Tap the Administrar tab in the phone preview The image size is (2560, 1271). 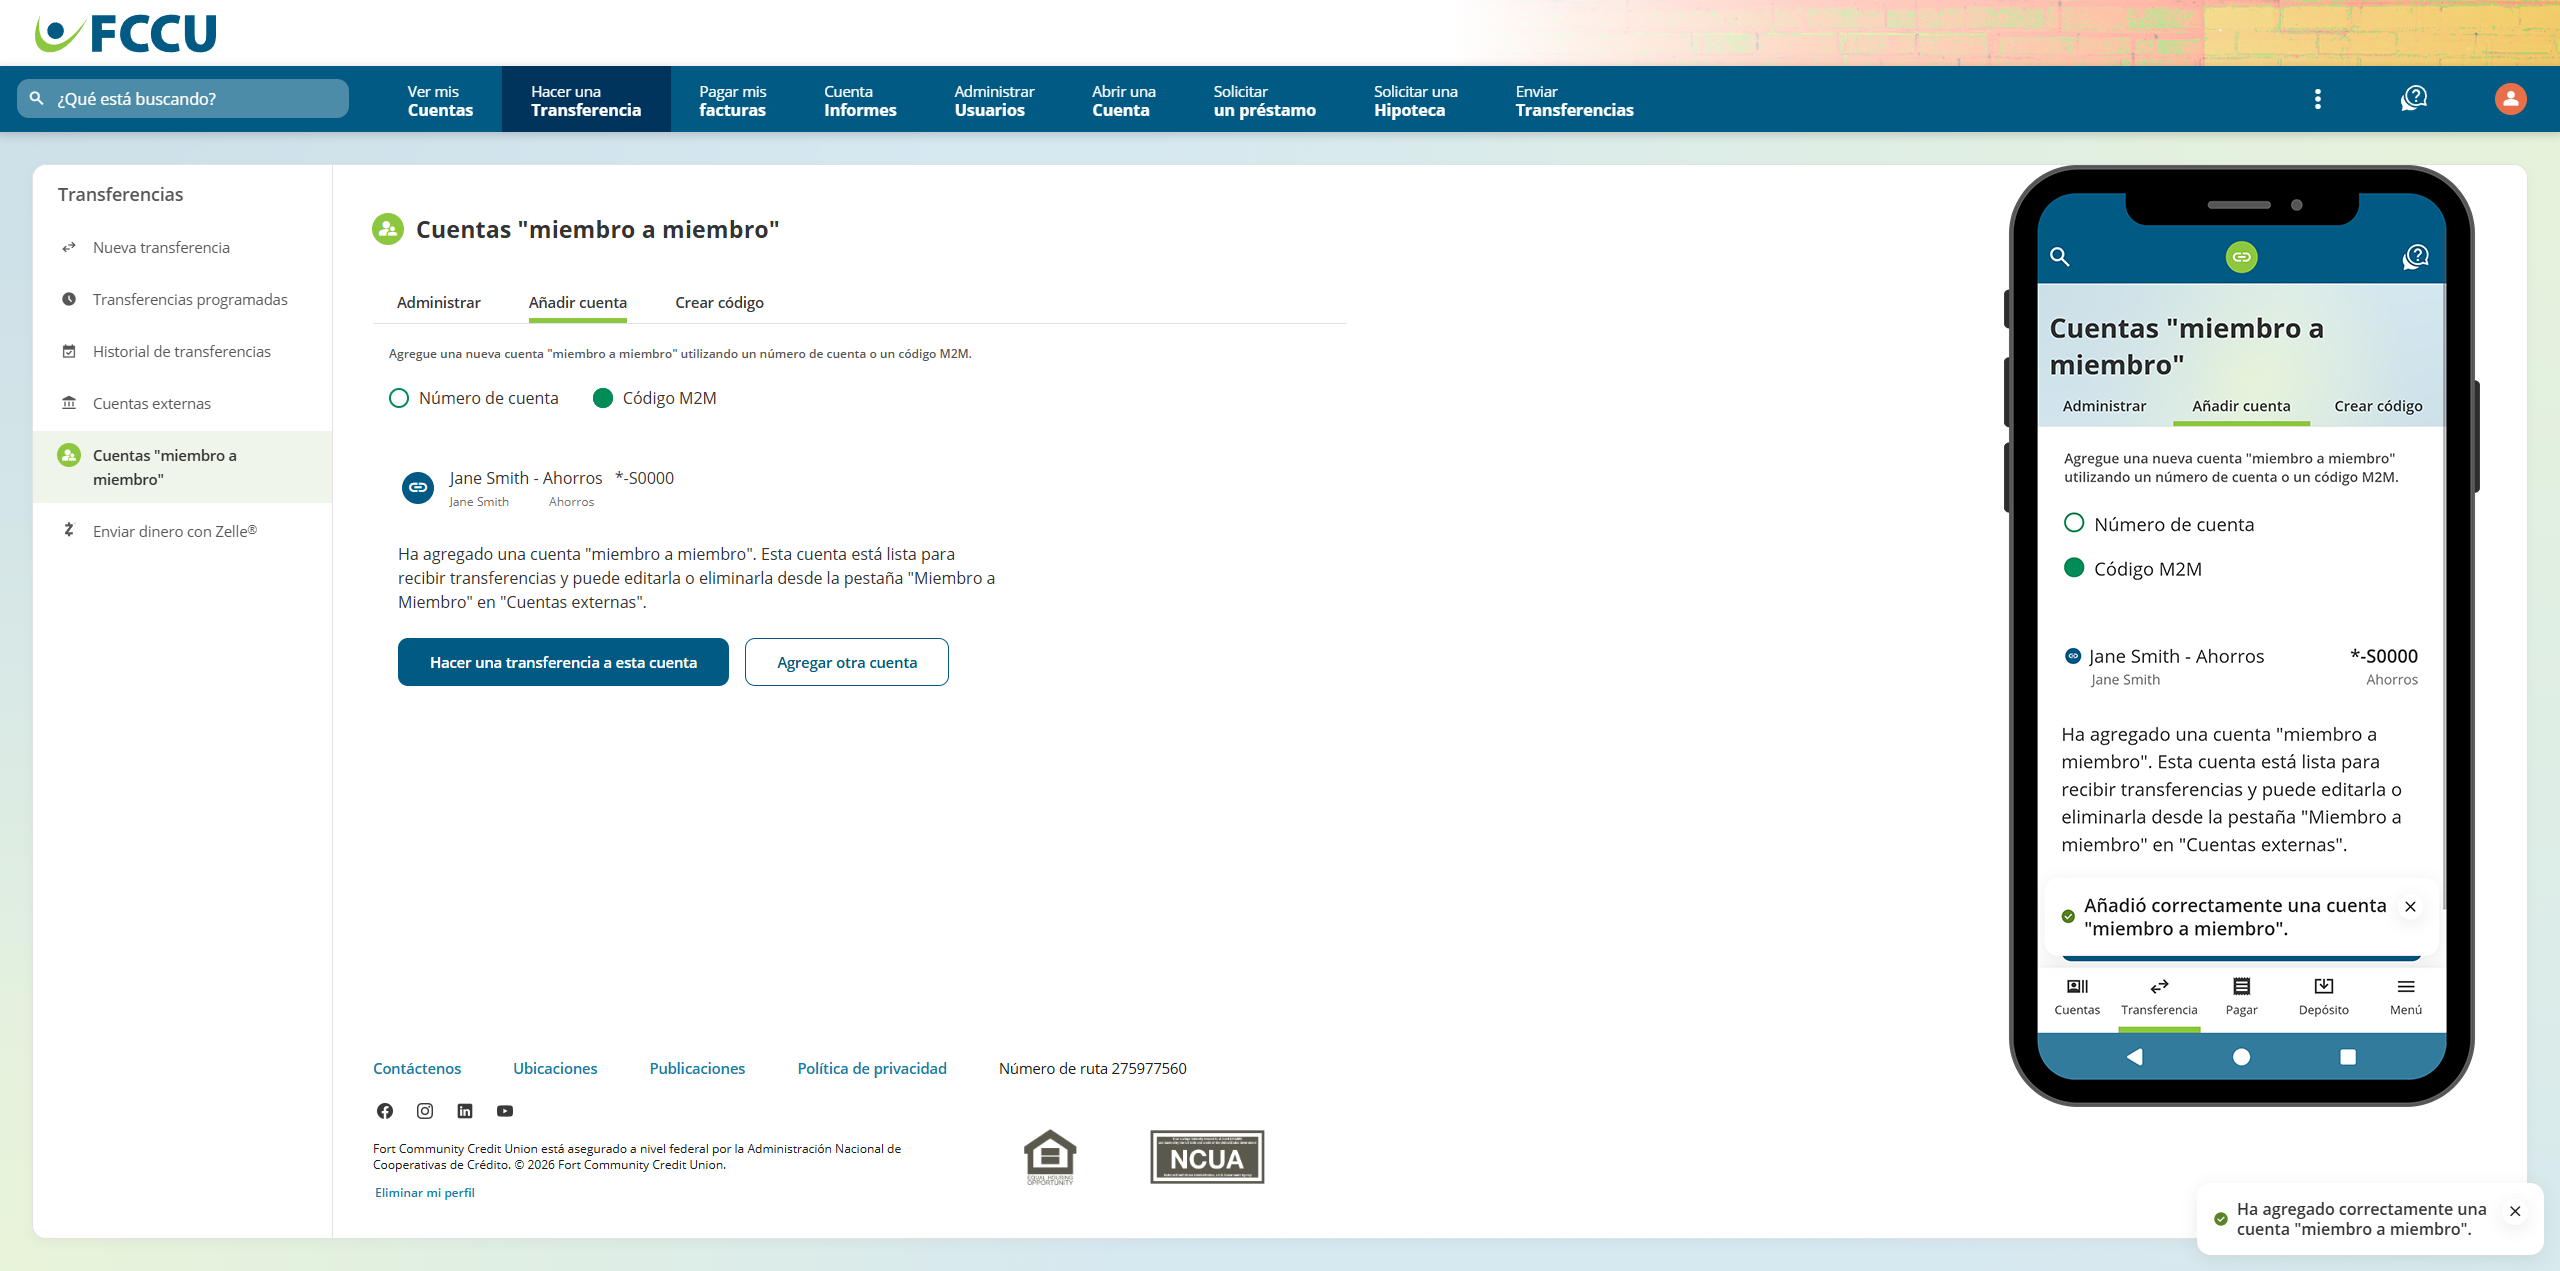coord(2104,406)
